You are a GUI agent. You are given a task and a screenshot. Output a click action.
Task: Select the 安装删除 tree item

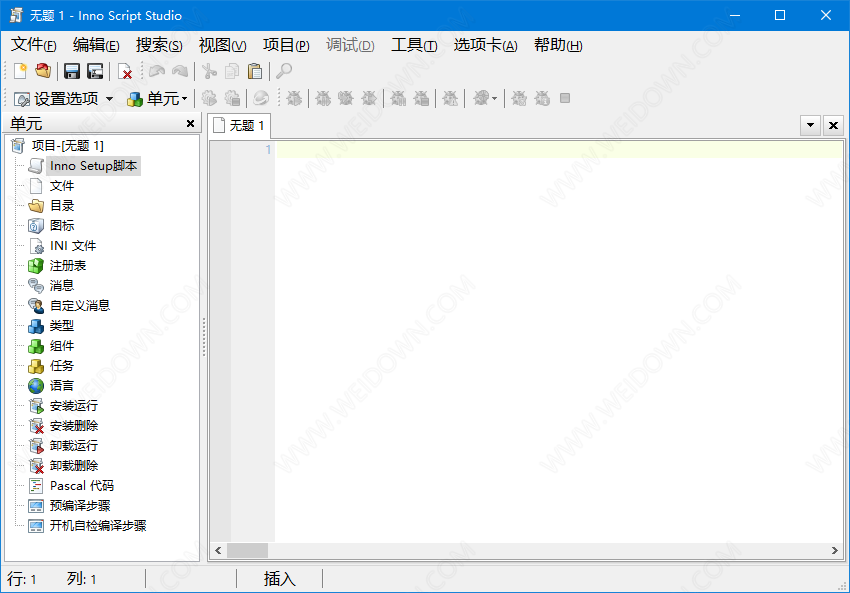coord(74,426)
